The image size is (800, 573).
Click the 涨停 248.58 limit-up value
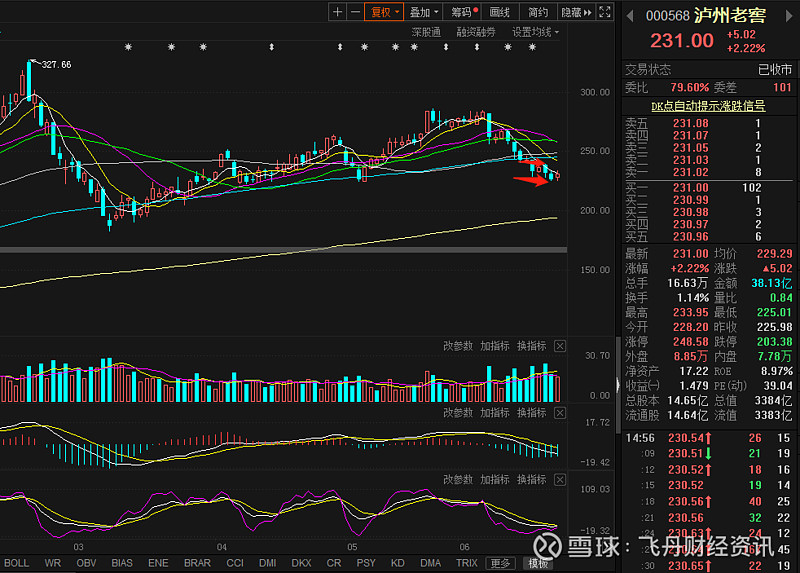[x=690, y=341]
